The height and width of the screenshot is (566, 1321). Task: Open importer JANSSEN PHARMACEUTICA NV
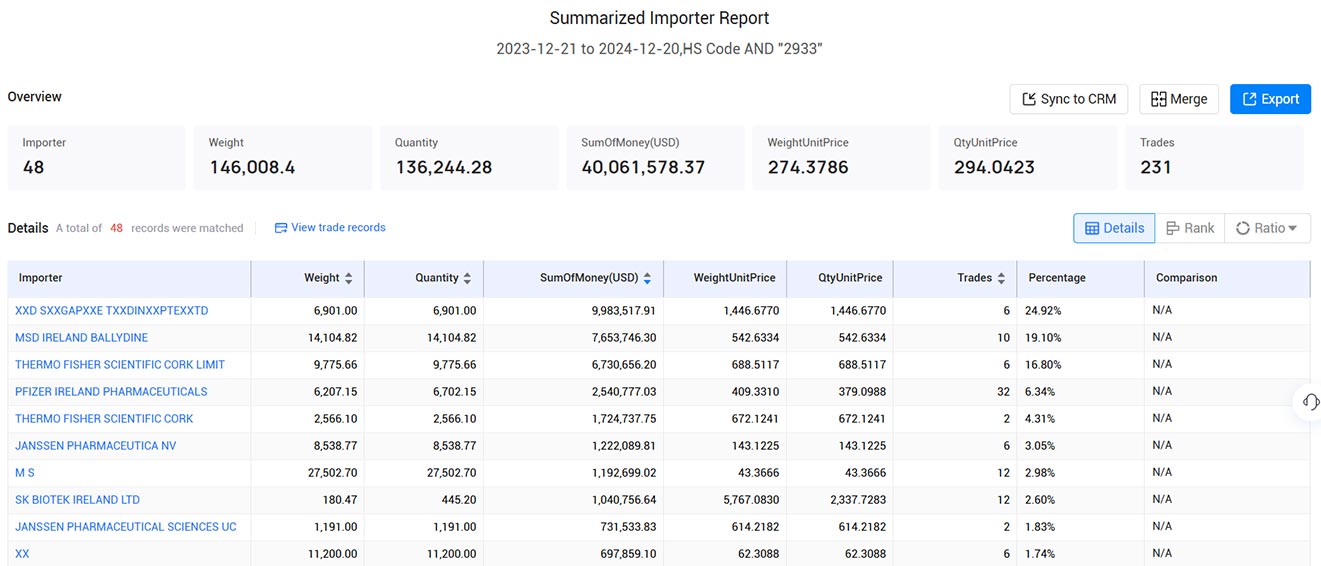[x=95, y=446]
